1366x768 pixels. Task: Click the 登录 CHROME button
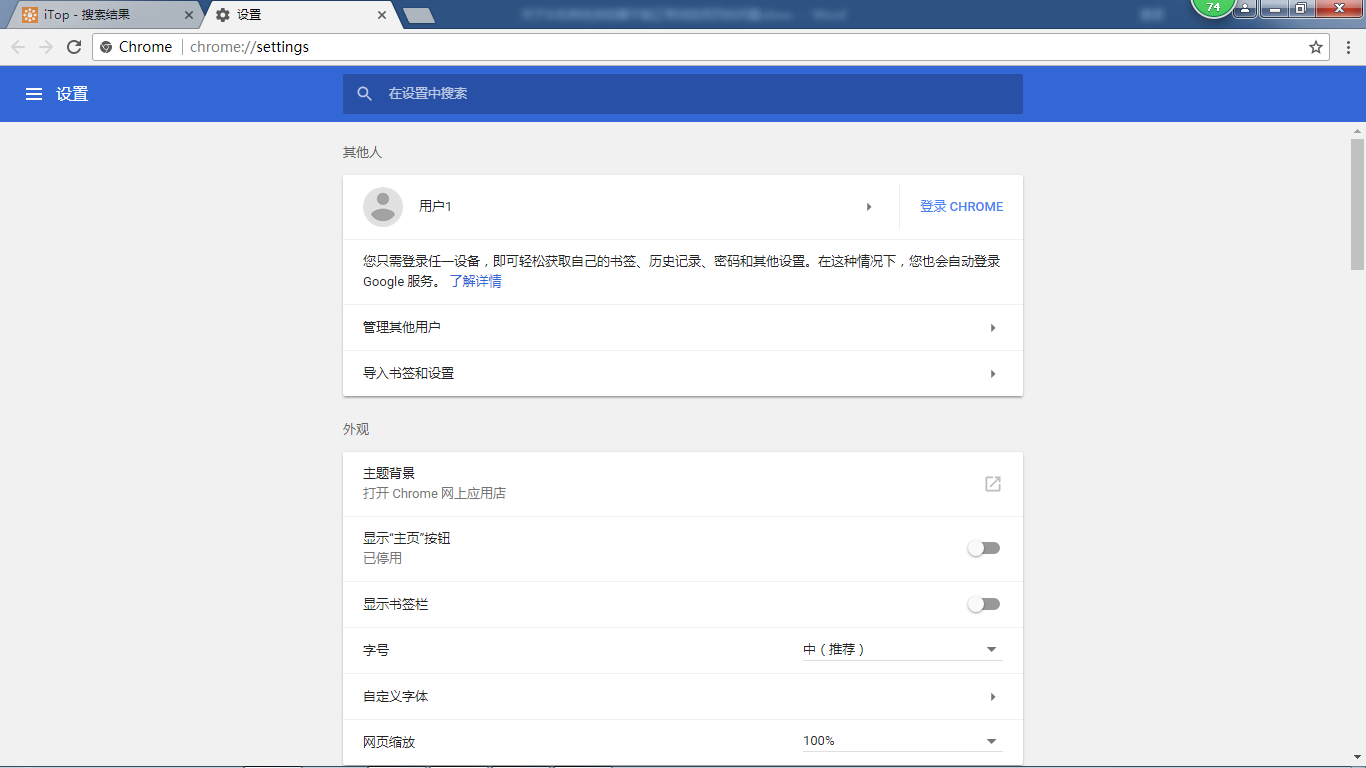(960, 206)
